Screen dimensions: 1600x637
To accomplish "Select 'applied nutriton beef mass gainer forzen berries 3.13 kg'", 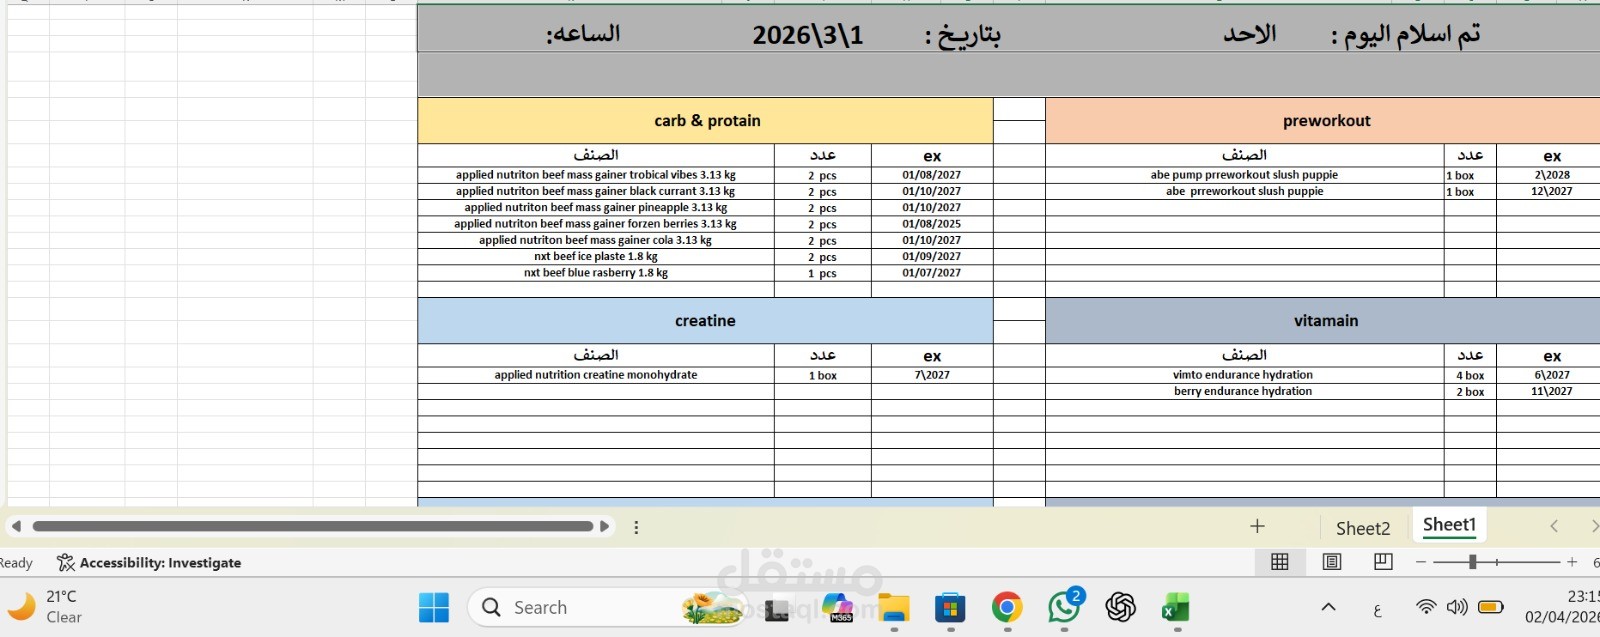I will (x=596, y=224).
